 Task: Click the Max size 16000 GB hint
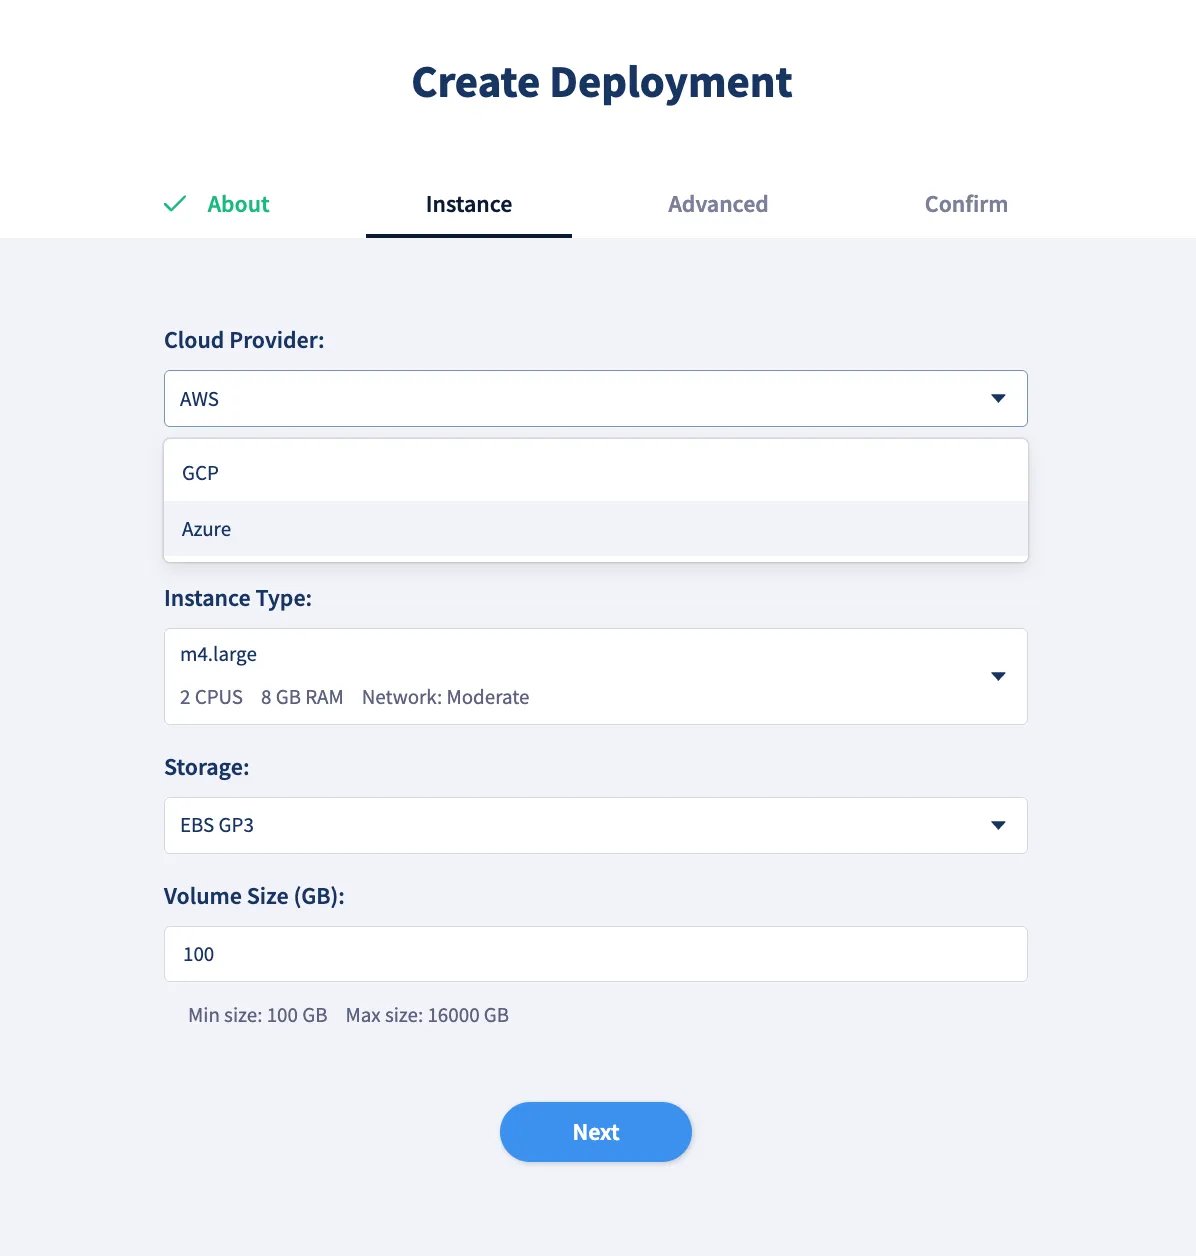click(x=427, y=1015)
